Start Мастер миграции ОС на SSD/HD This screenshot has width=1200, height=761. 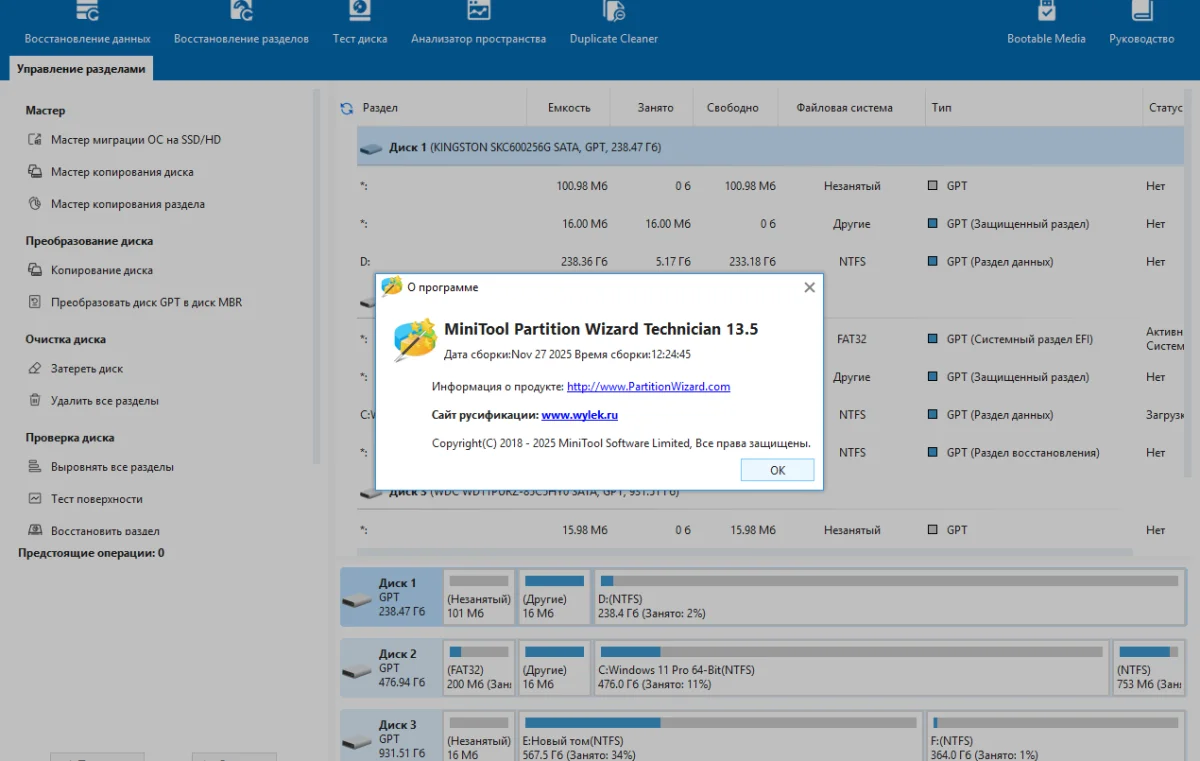click(135, 140)
